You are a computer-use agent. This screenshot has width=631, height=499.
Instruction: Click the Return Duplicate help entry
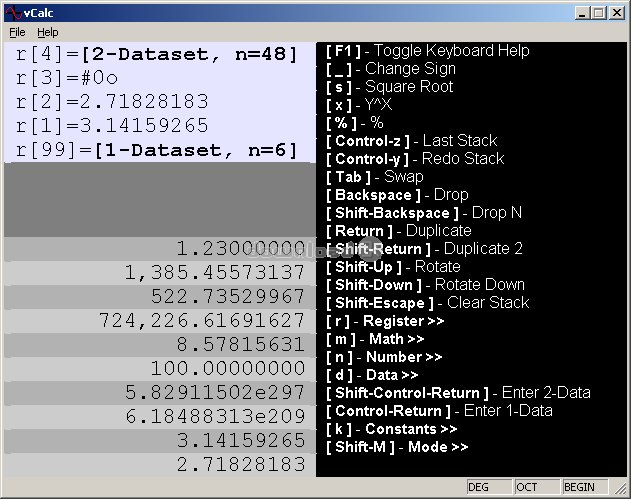(398, 231)
